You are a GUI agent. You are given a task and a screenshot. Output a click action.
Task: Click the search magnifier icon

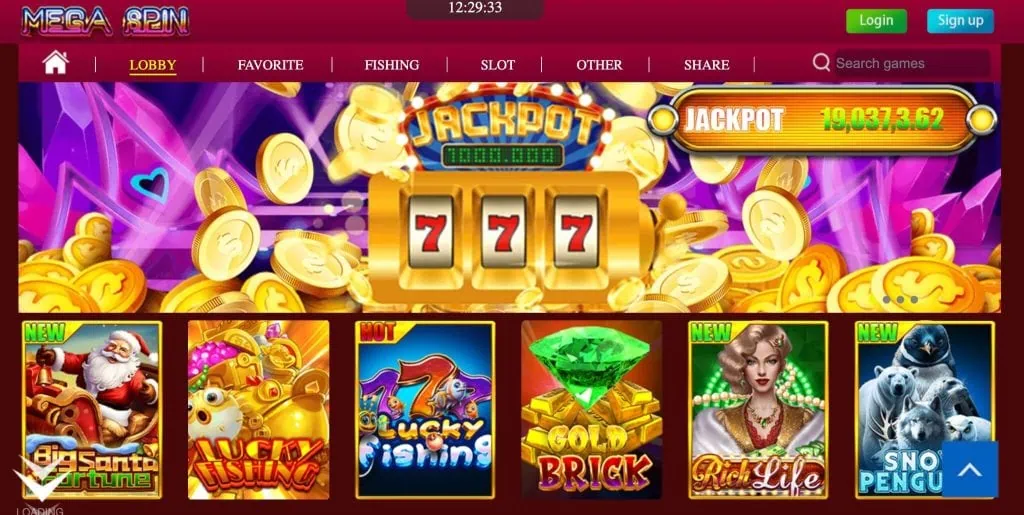821,63
